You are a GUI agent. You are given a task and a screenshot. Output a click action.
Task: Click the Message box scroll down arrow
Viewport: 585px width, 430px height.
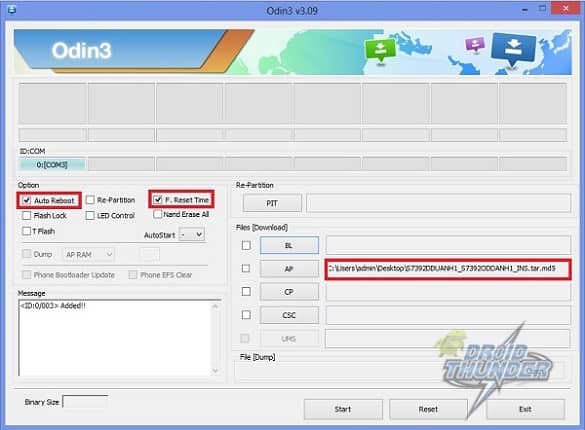coord(215,371)
